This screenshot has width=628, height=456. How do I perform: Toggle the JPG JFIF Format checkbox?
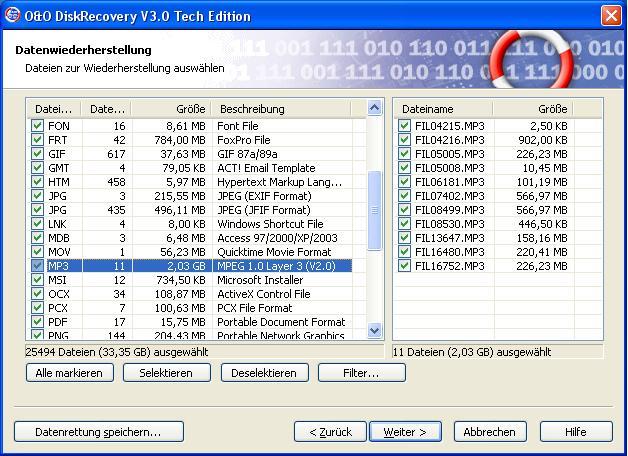[x=37, y=210]
